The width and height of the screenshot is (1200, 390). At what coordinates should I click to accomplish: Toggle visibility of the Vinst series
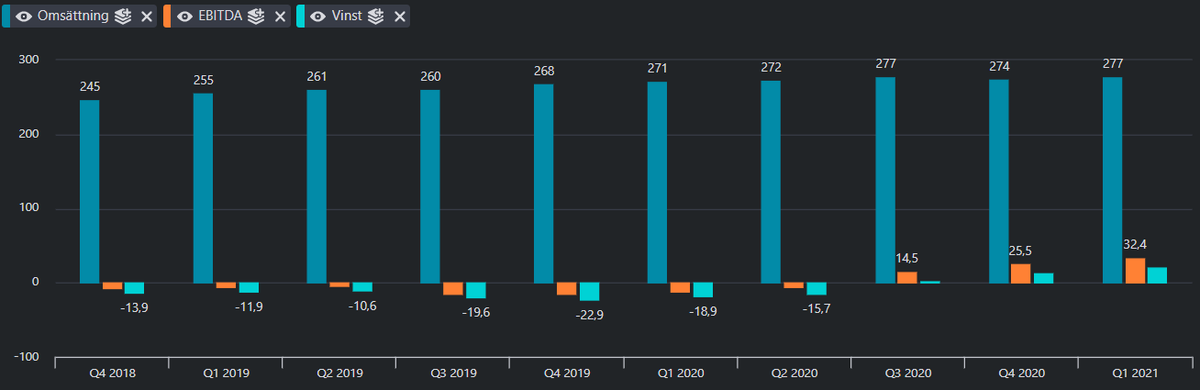coord(317,16)
